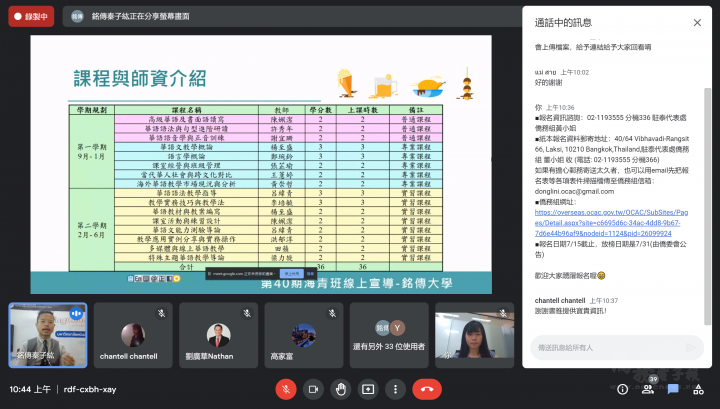Raise your hand in the meeting

coord(340,389)
